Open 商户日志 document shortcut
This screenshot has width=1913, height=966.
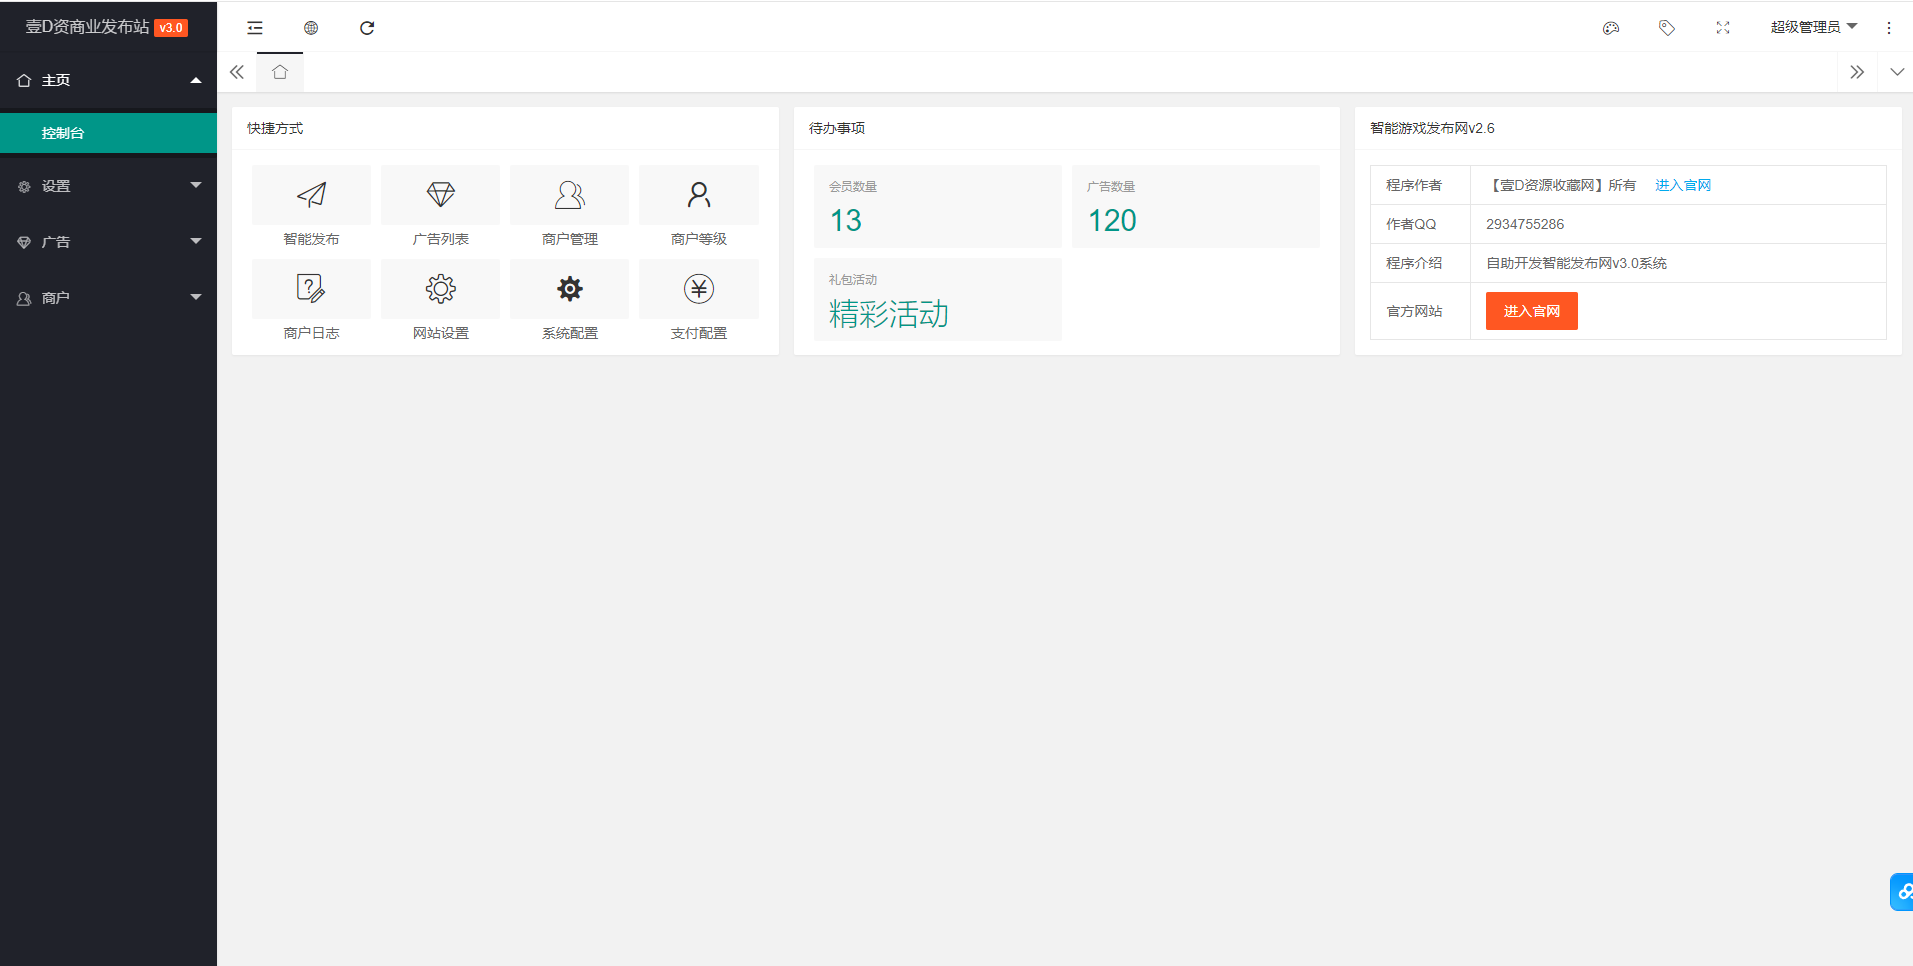tap(311, 301)
